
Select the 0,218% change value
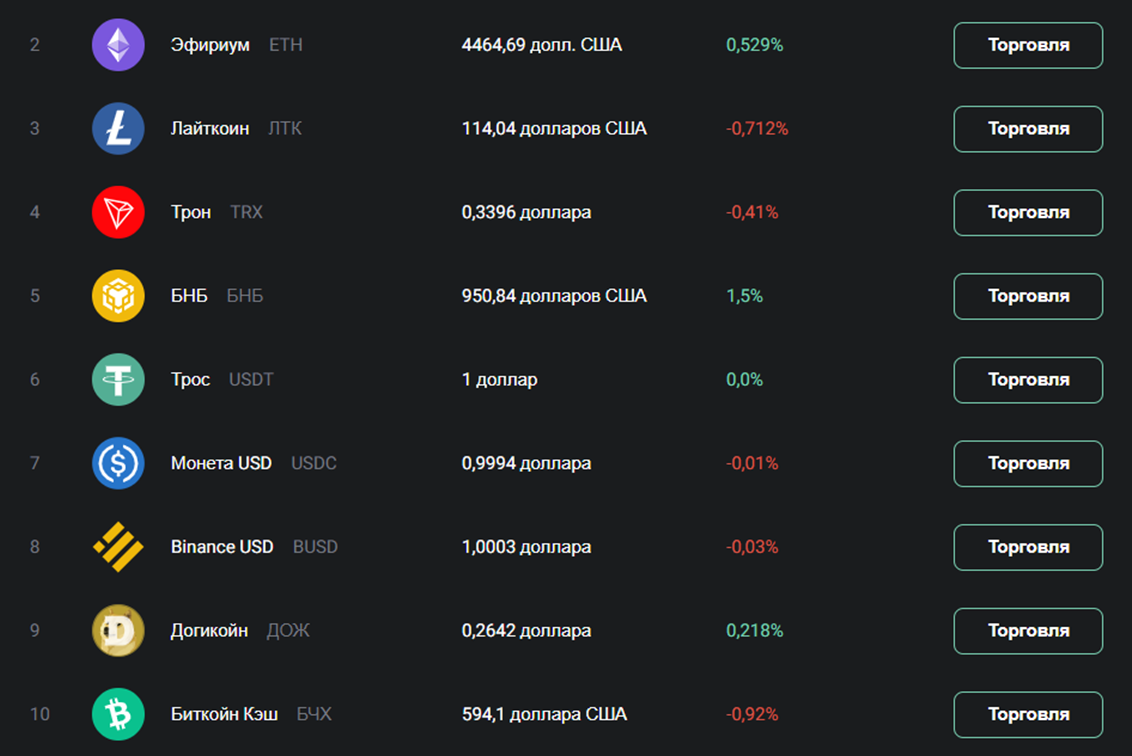754,631
